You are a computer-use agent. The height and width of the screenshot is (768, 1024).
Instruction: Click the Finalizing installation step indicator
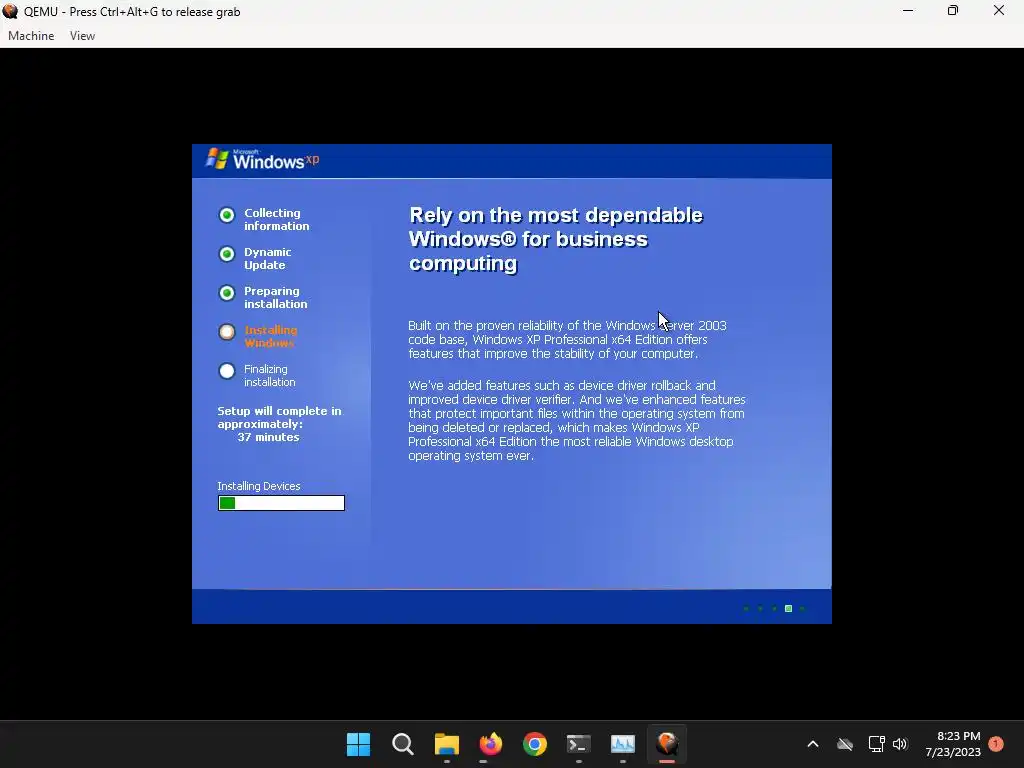(x=227, y=371)
